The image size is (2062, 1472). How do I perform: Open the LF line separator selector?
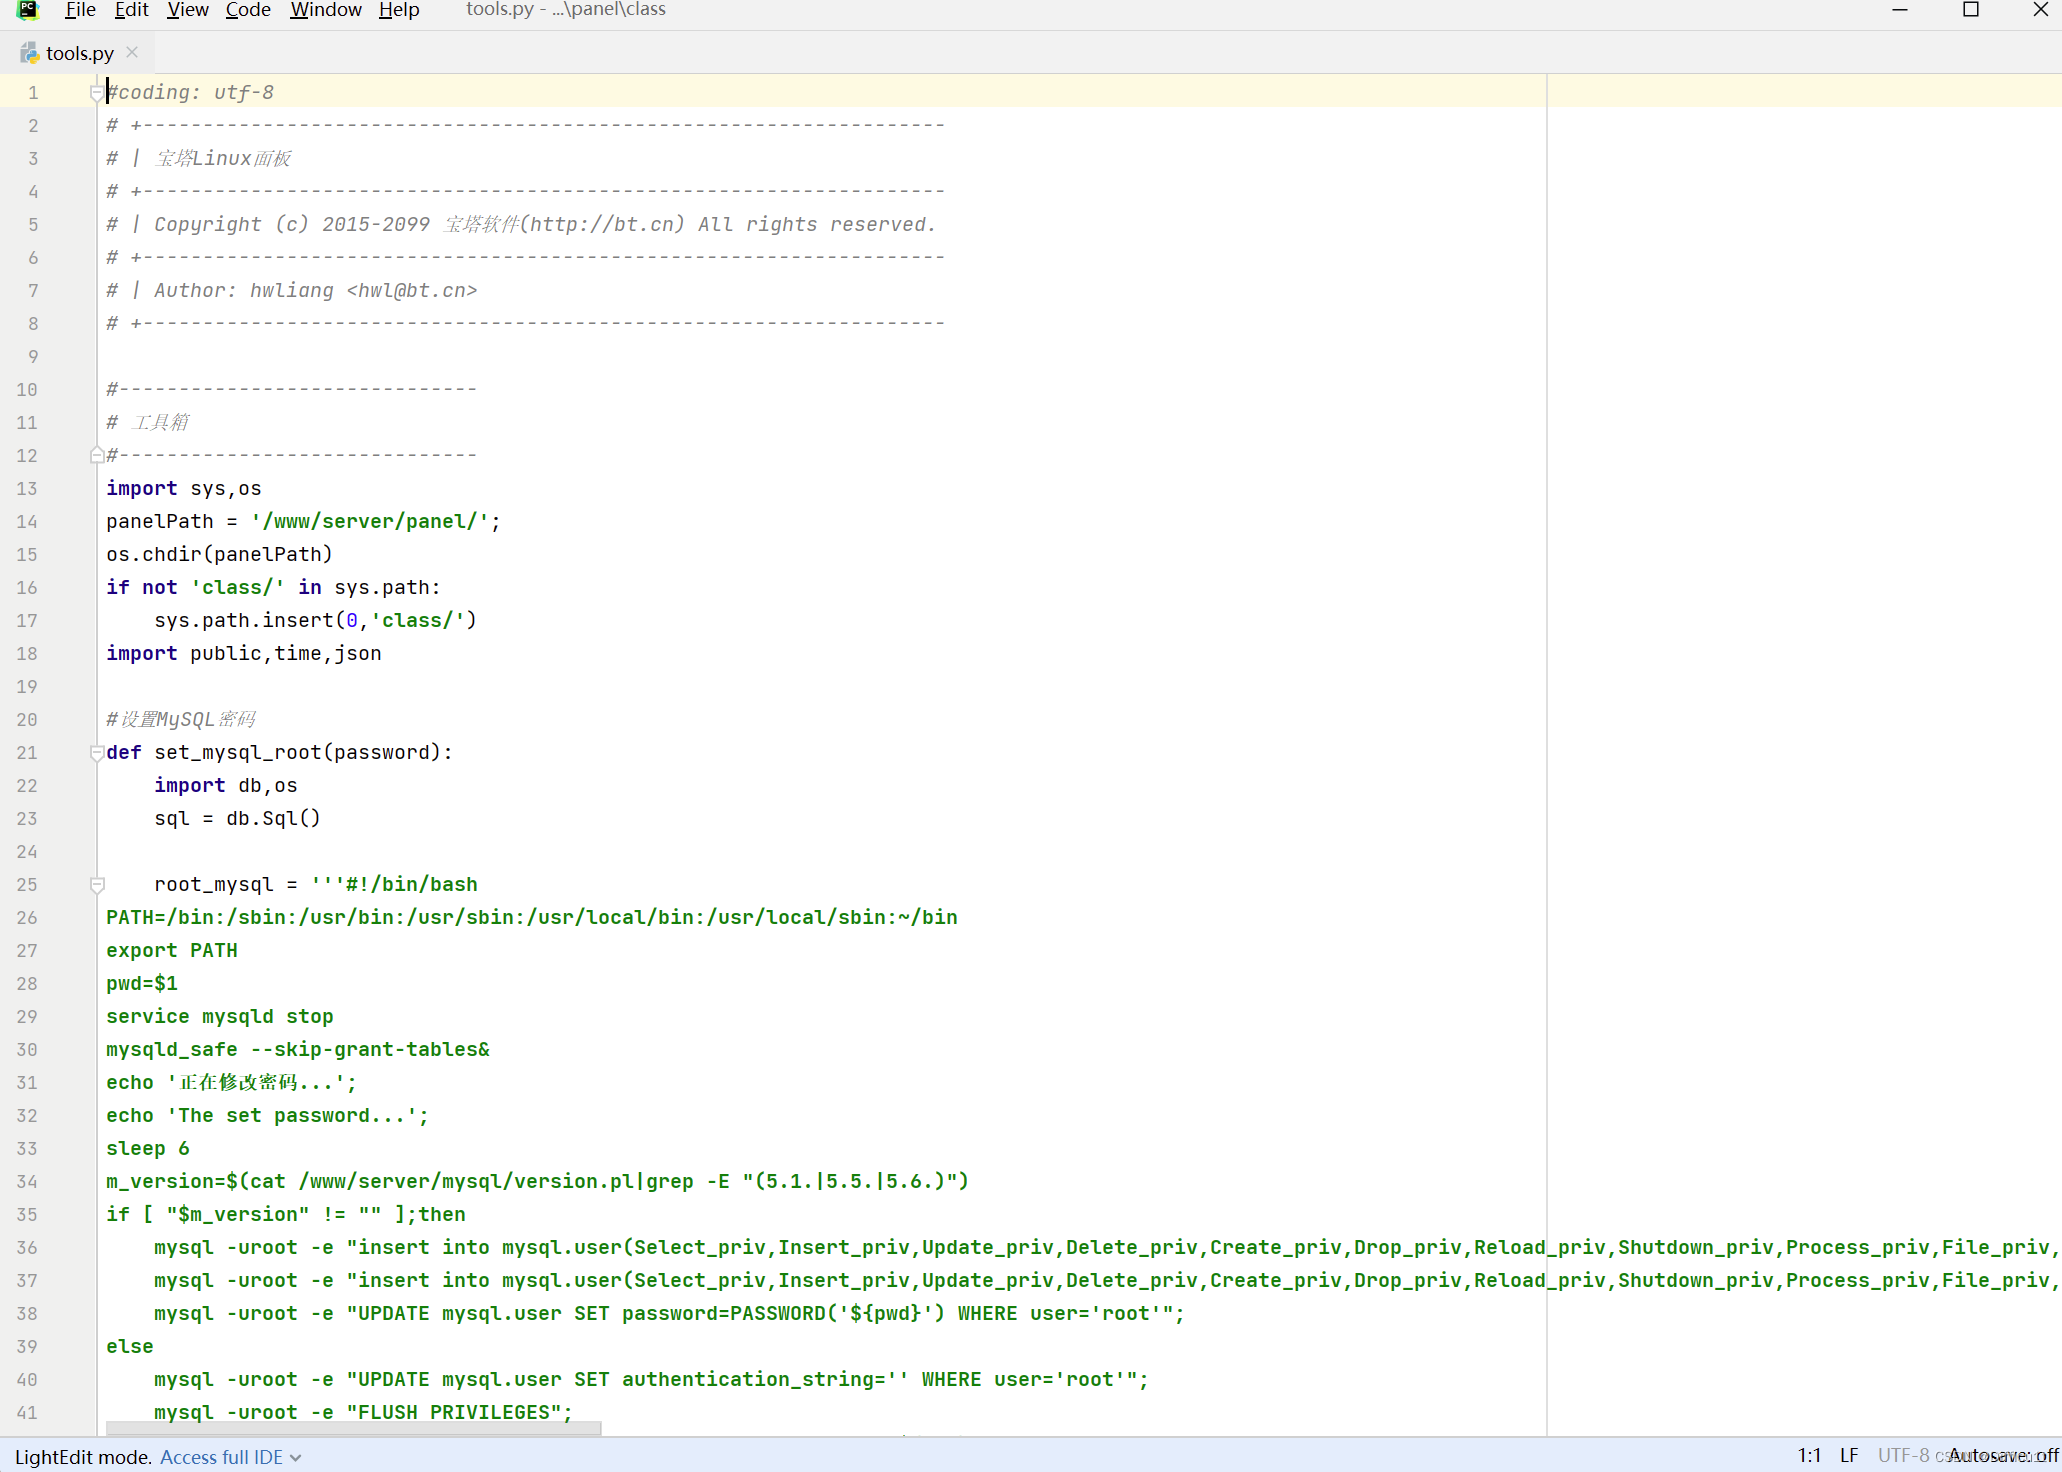(x=1849, y=1456)
